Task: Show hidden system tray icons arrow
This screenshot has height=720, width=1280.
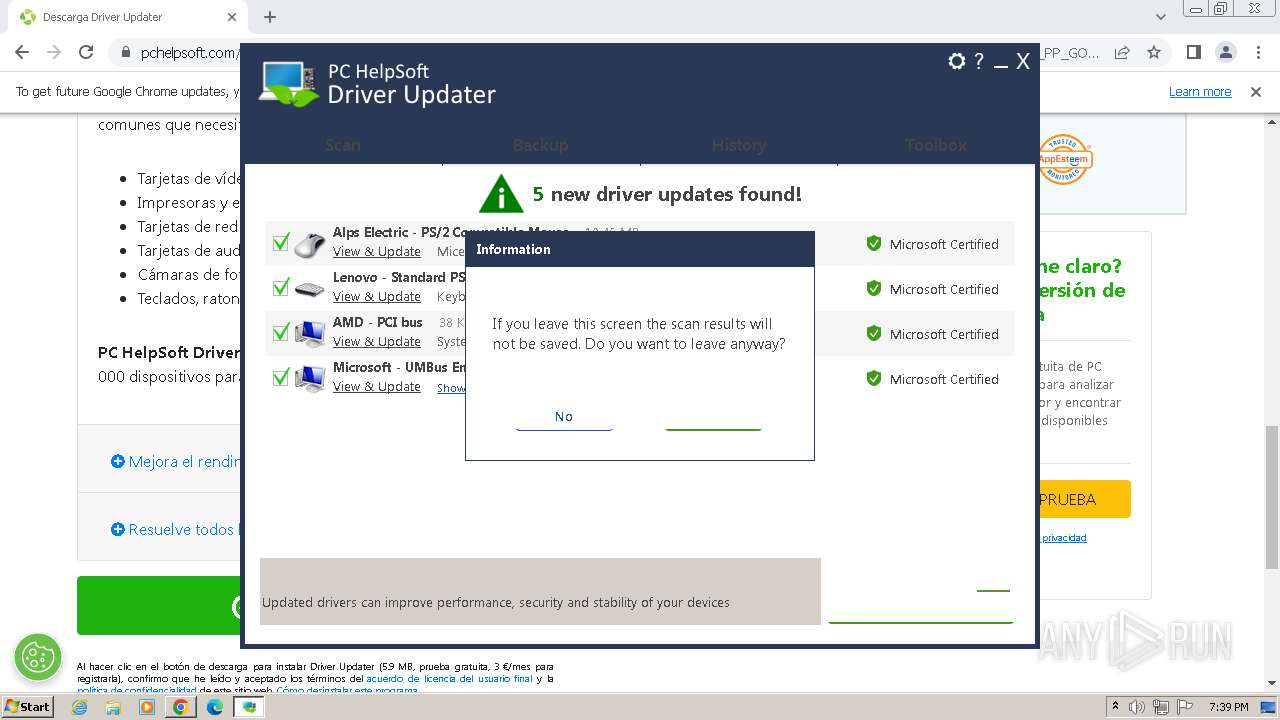Action: 1115,707
